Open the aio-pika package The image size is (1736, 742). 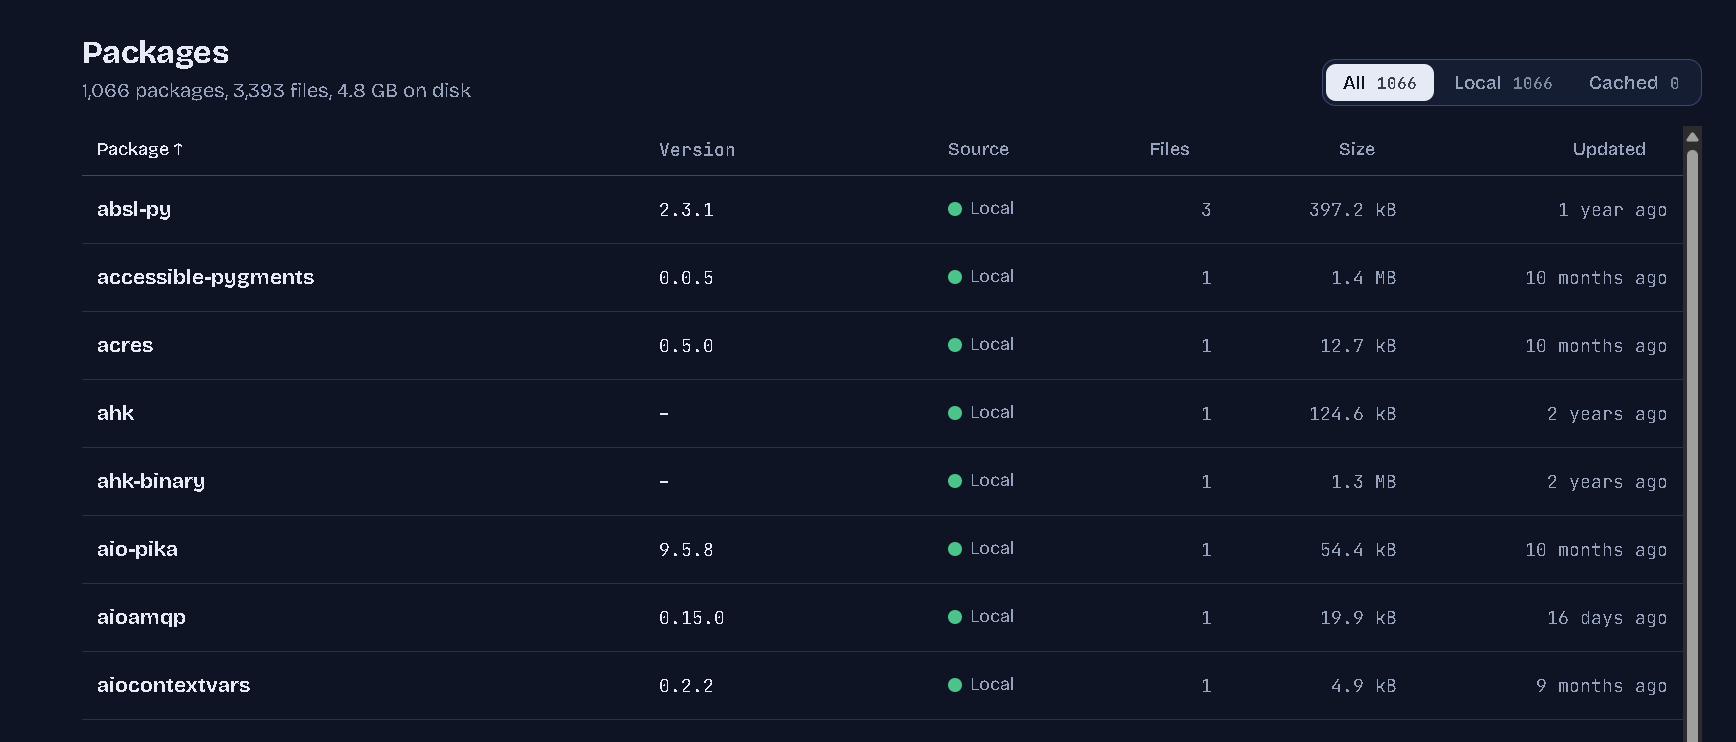coord(137,549)
